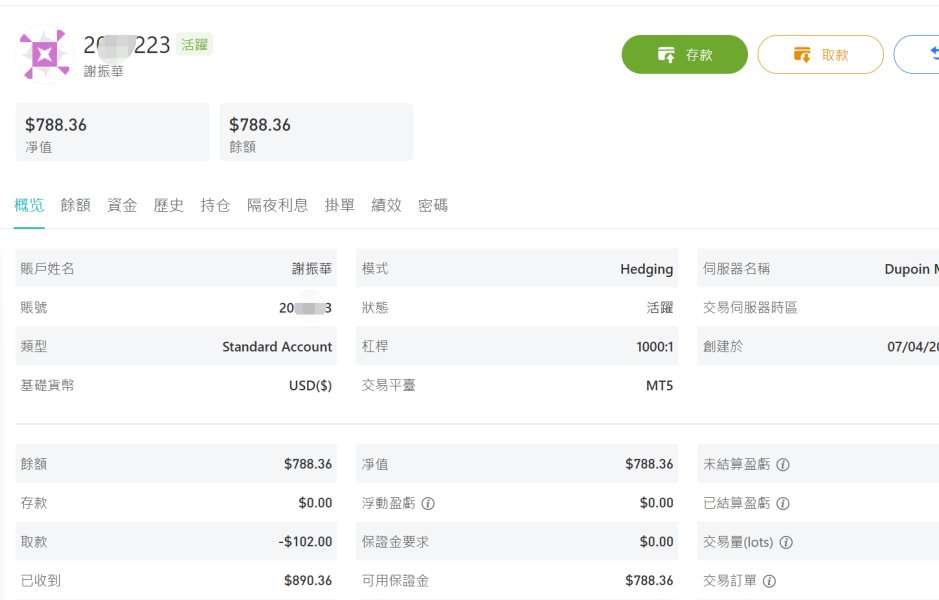Click the info icon beside 交易訂單

click(x=769, y=581)
